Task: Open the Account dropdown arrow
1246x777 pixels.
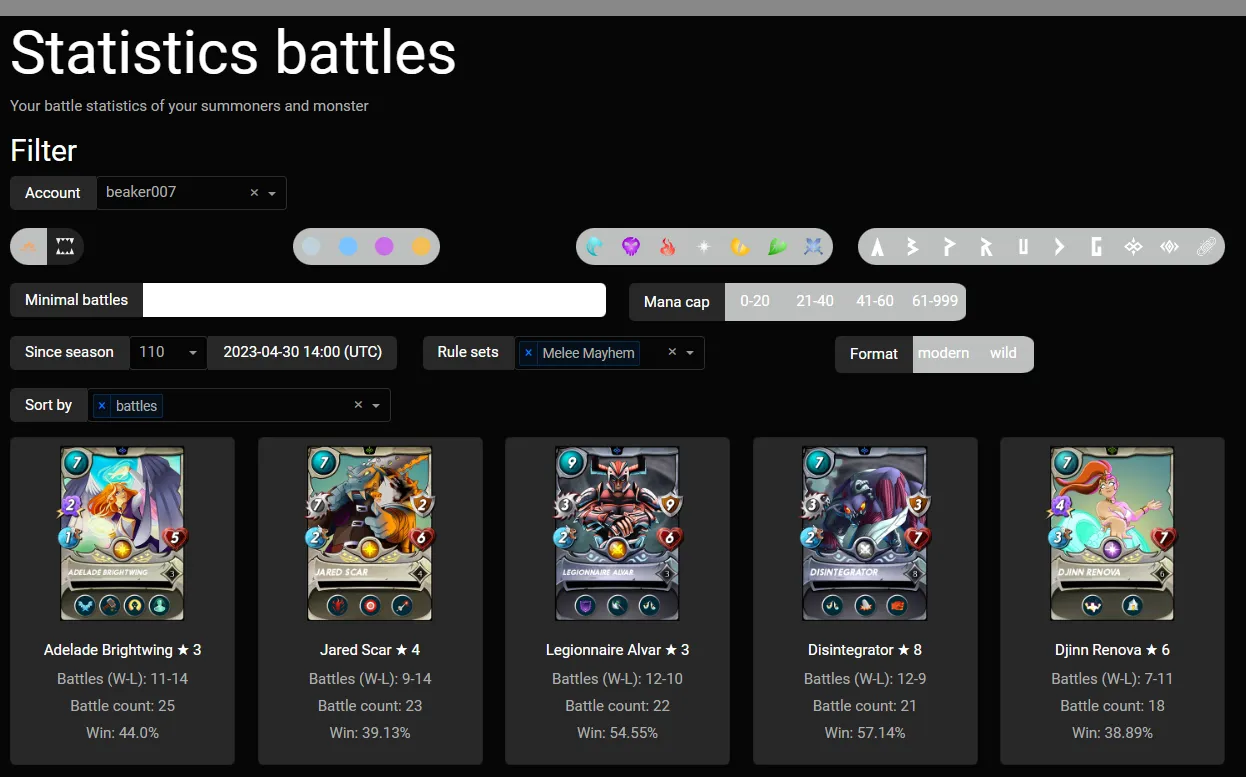Action: point(272,193)
